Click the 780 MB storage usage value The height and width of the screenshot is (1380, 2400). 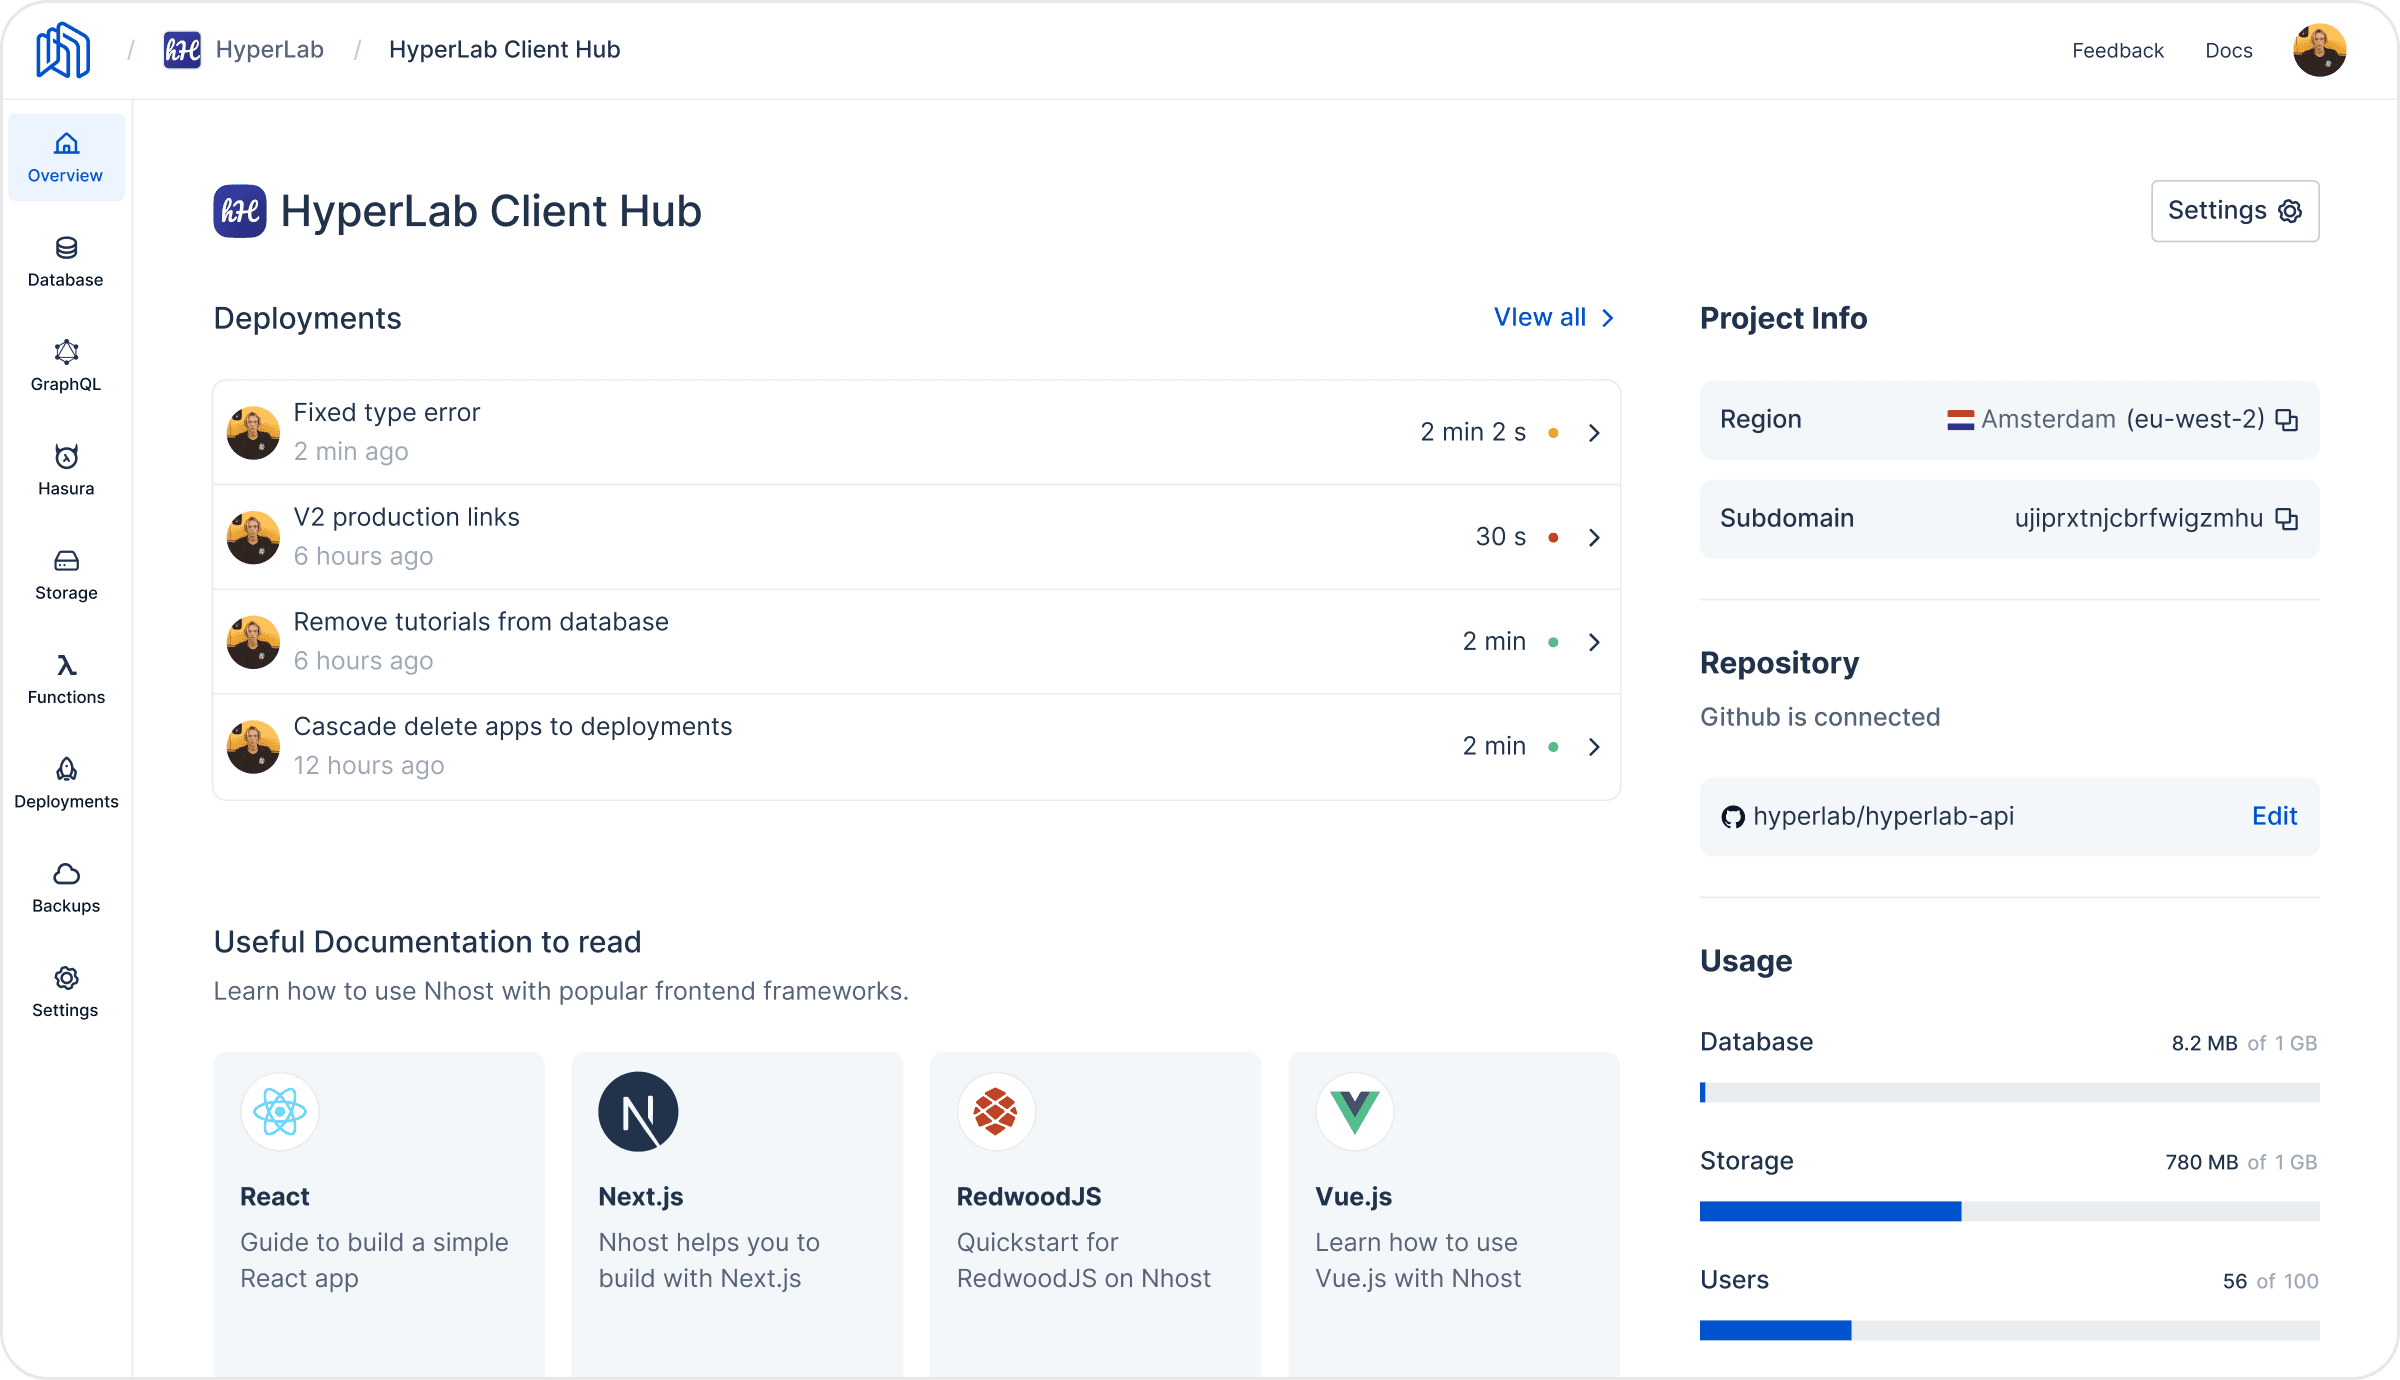[x=2202, y=1162]
